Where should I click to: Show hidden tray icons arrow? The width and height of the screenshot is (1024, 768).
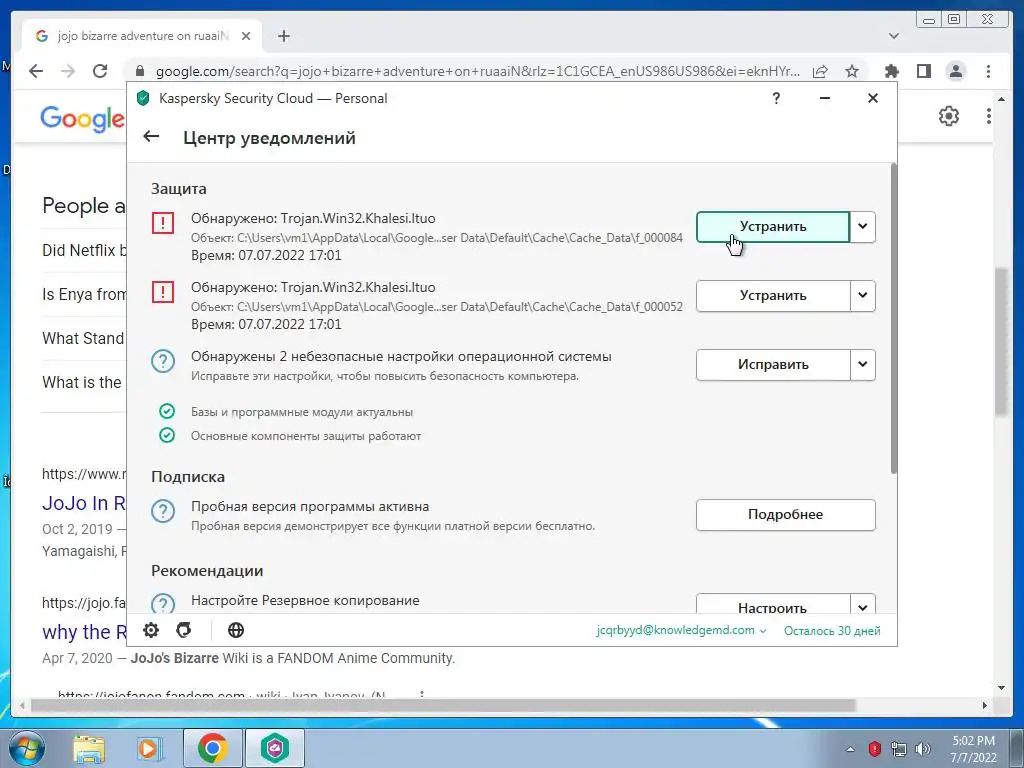[x=850, y=749]
